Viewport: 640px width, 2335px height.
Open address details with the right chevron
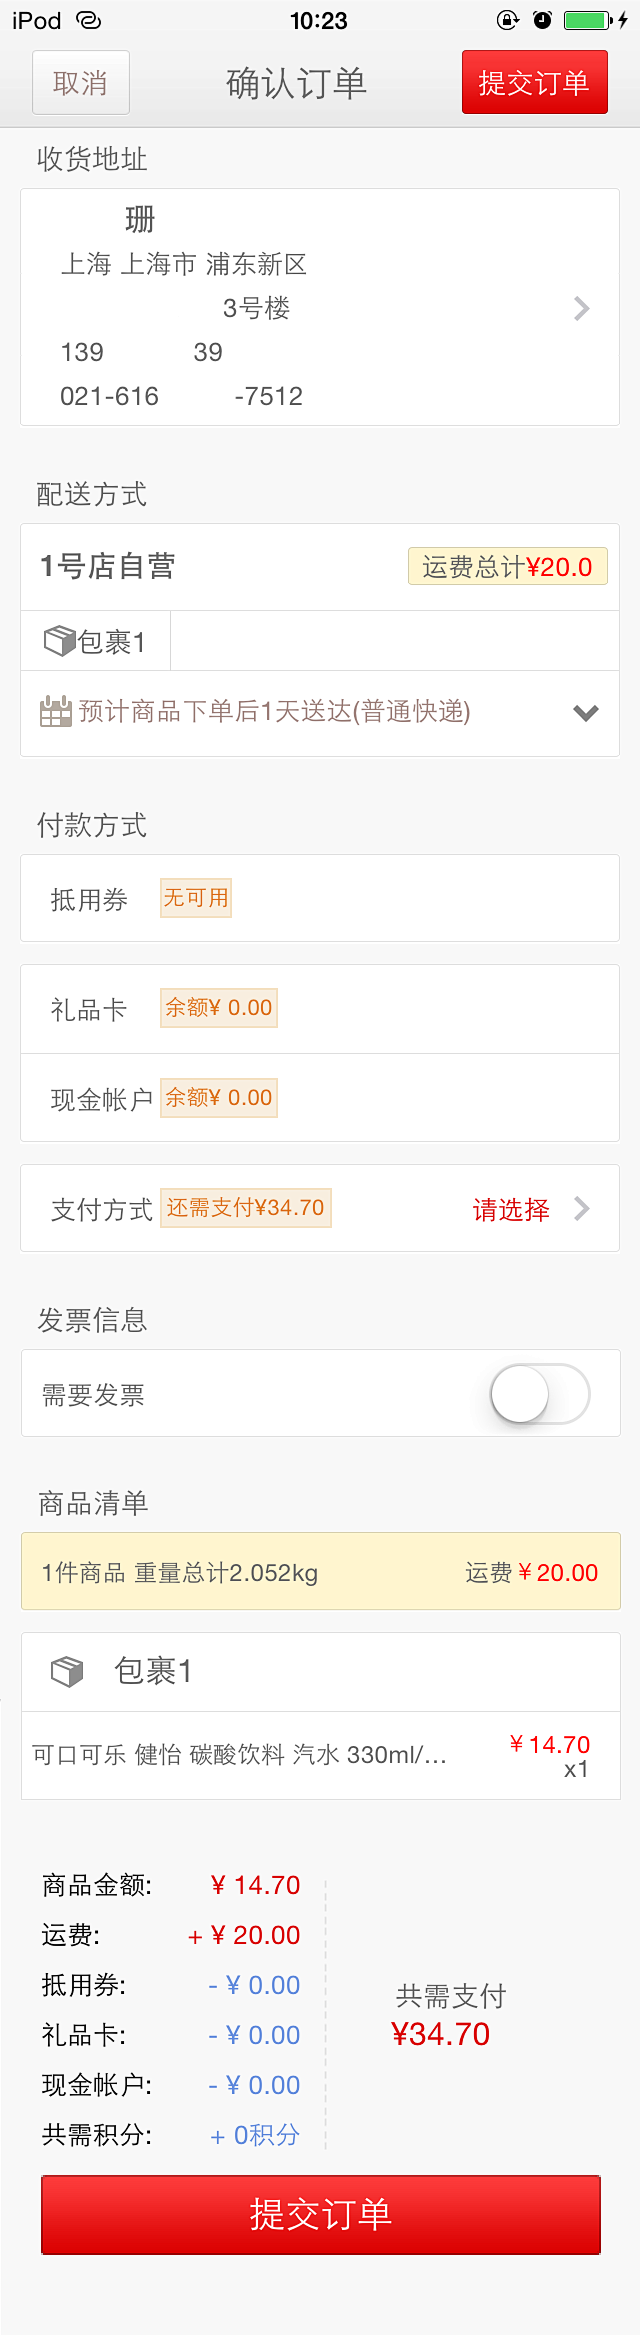tap(581, 308)
